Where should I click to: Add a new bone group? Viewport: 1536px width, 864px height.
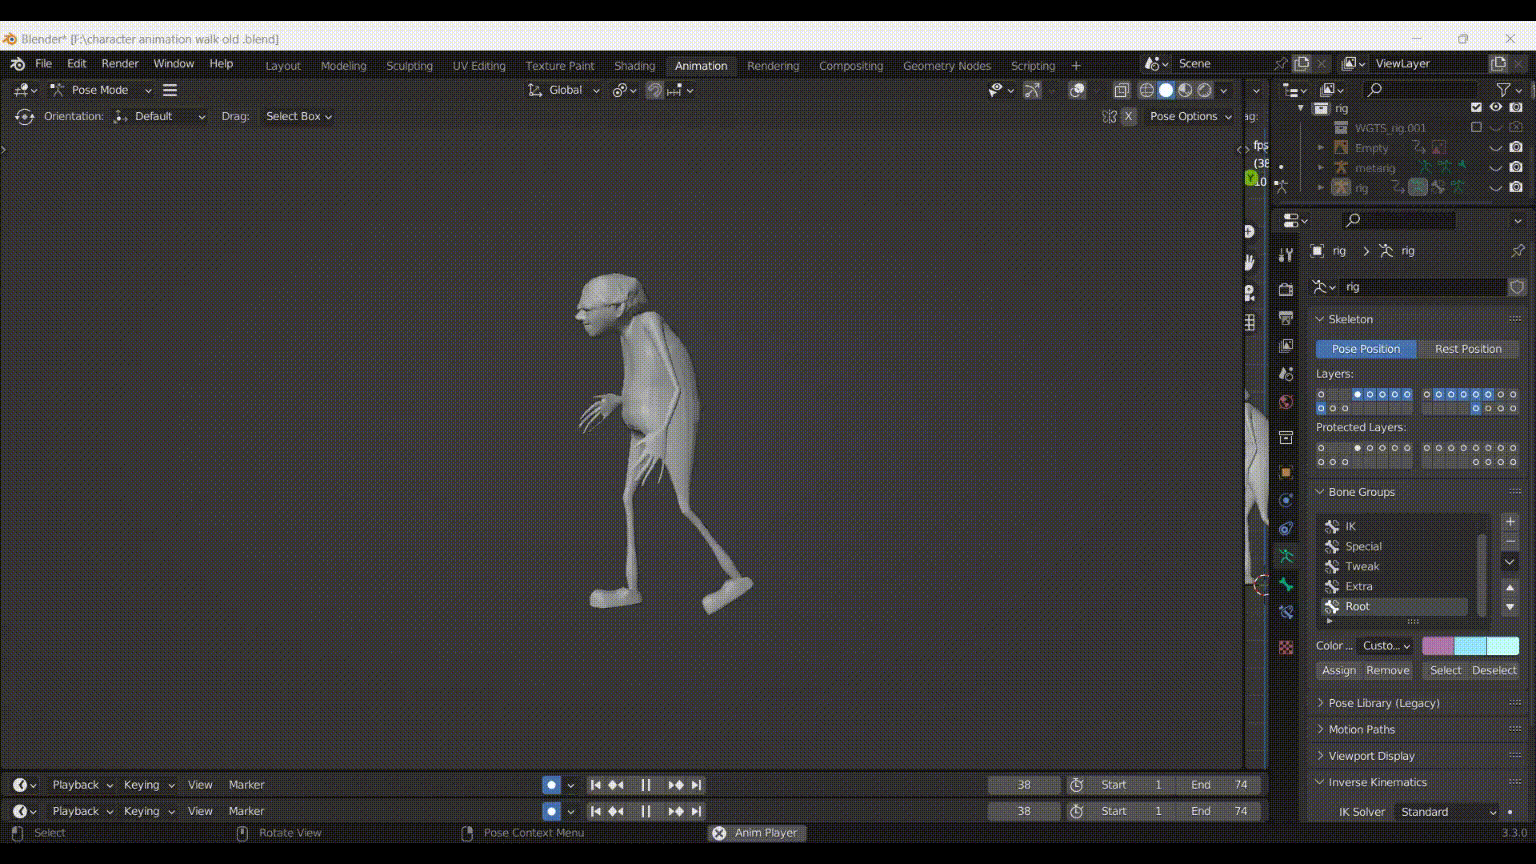tap(1511, 523)
